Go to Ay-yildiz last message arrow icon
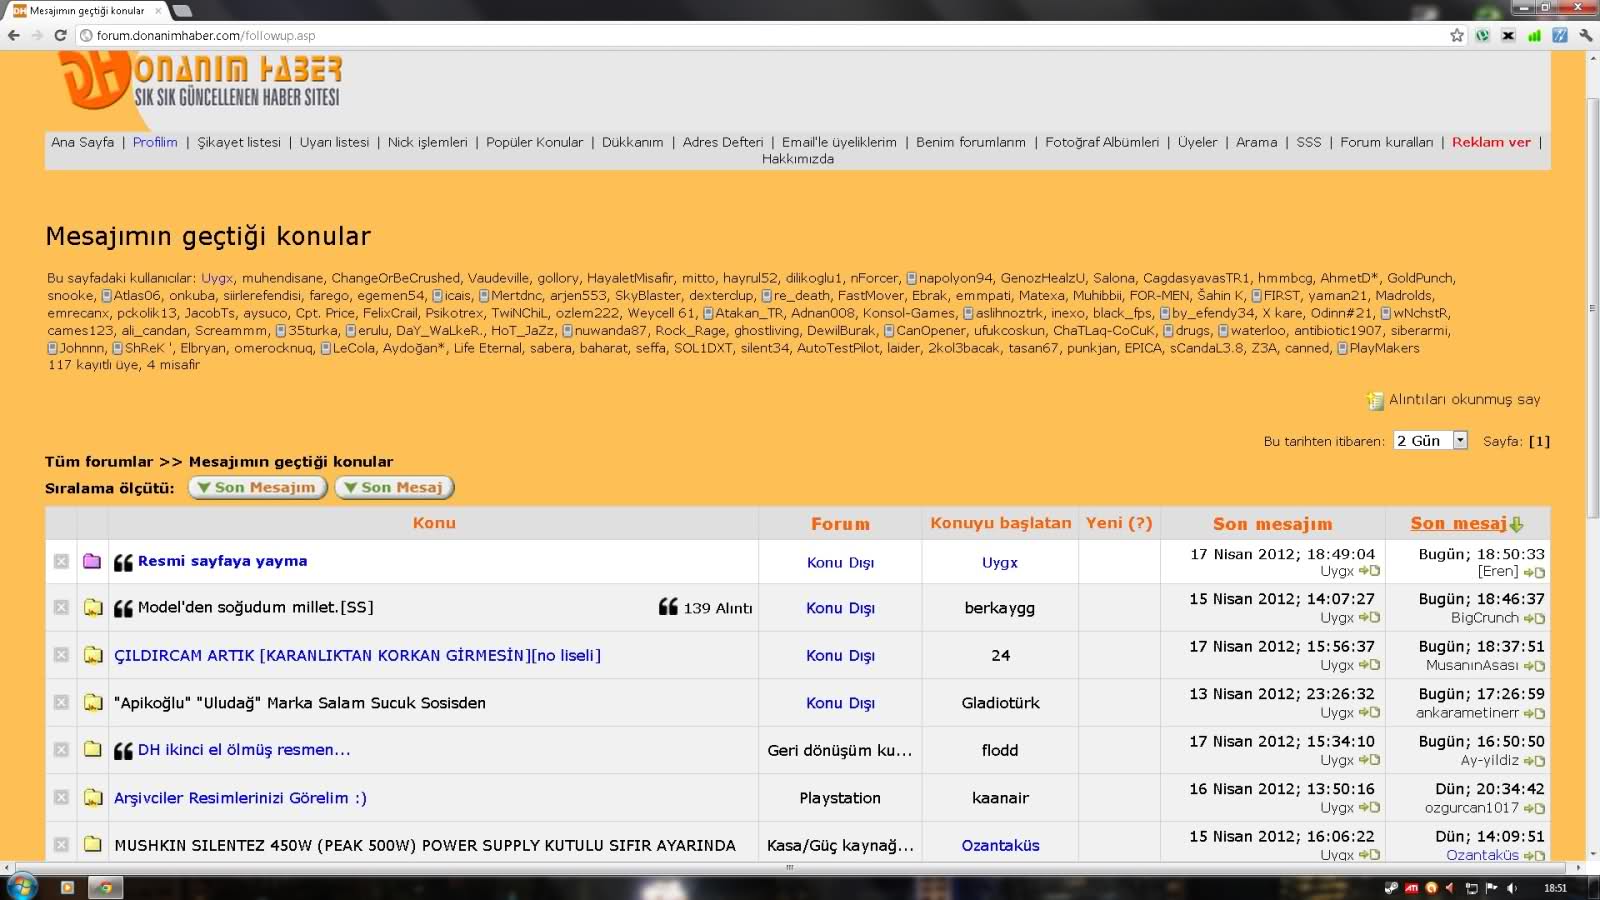The height and width of the screenshot is (900, 1600). coord(1534,761)
